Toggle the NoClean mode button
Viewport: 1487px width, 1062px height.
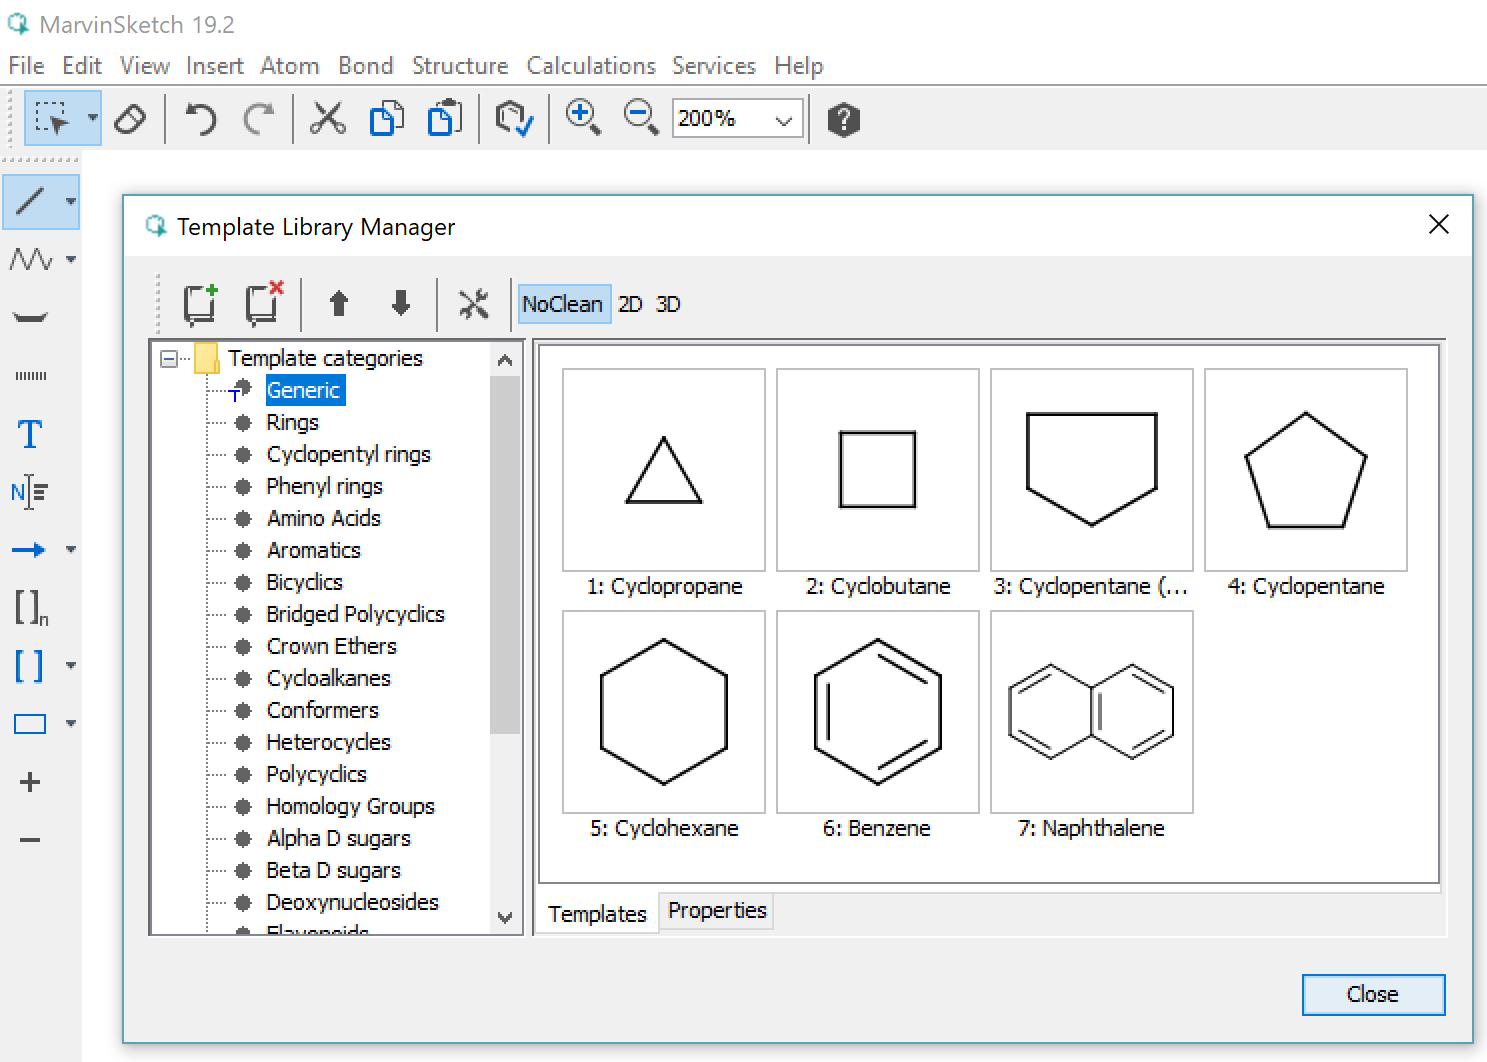click(562, 304)
